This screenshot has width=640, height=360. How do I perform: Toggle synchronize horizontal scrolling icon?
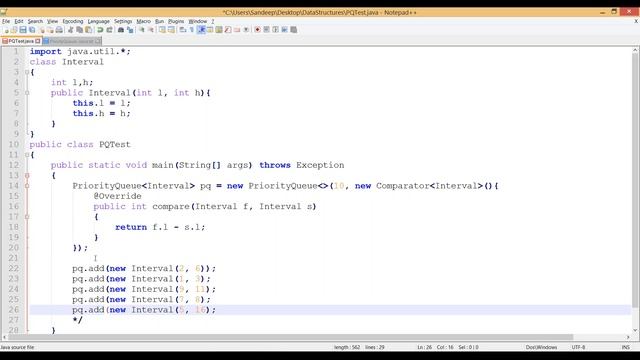click(171, 30)
